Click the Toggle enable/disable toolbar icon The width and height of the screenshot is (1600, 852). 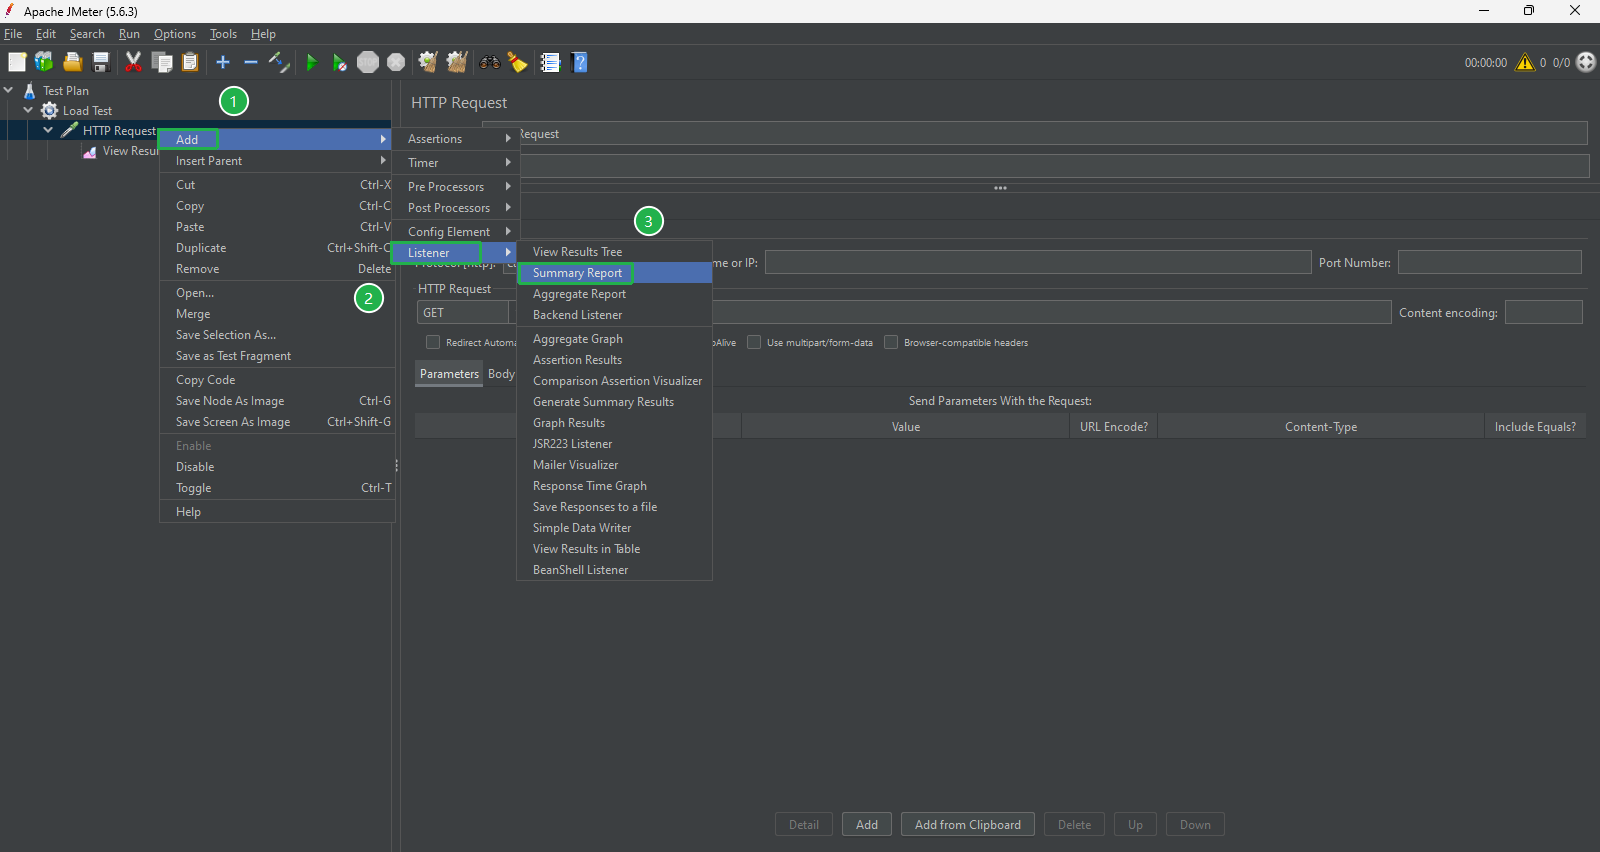279,62
